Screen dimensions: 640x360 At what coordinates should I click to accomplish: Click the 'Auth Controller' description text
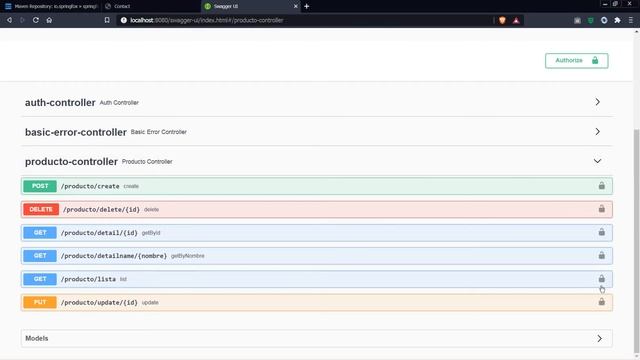[119, 103]
